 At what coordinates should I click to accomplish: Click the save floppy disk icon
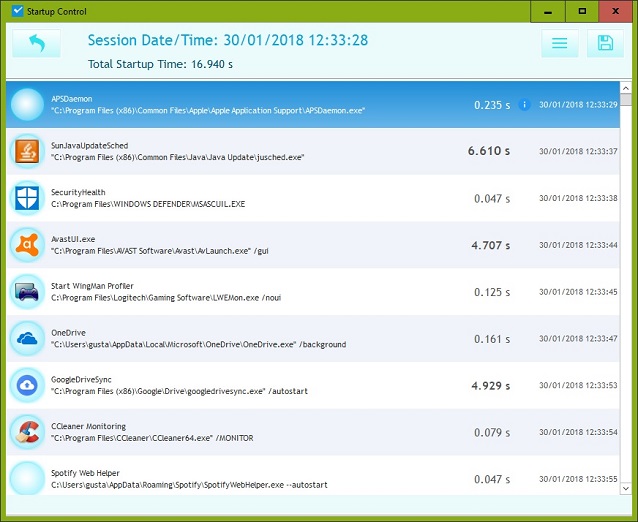tap(605, 43)
